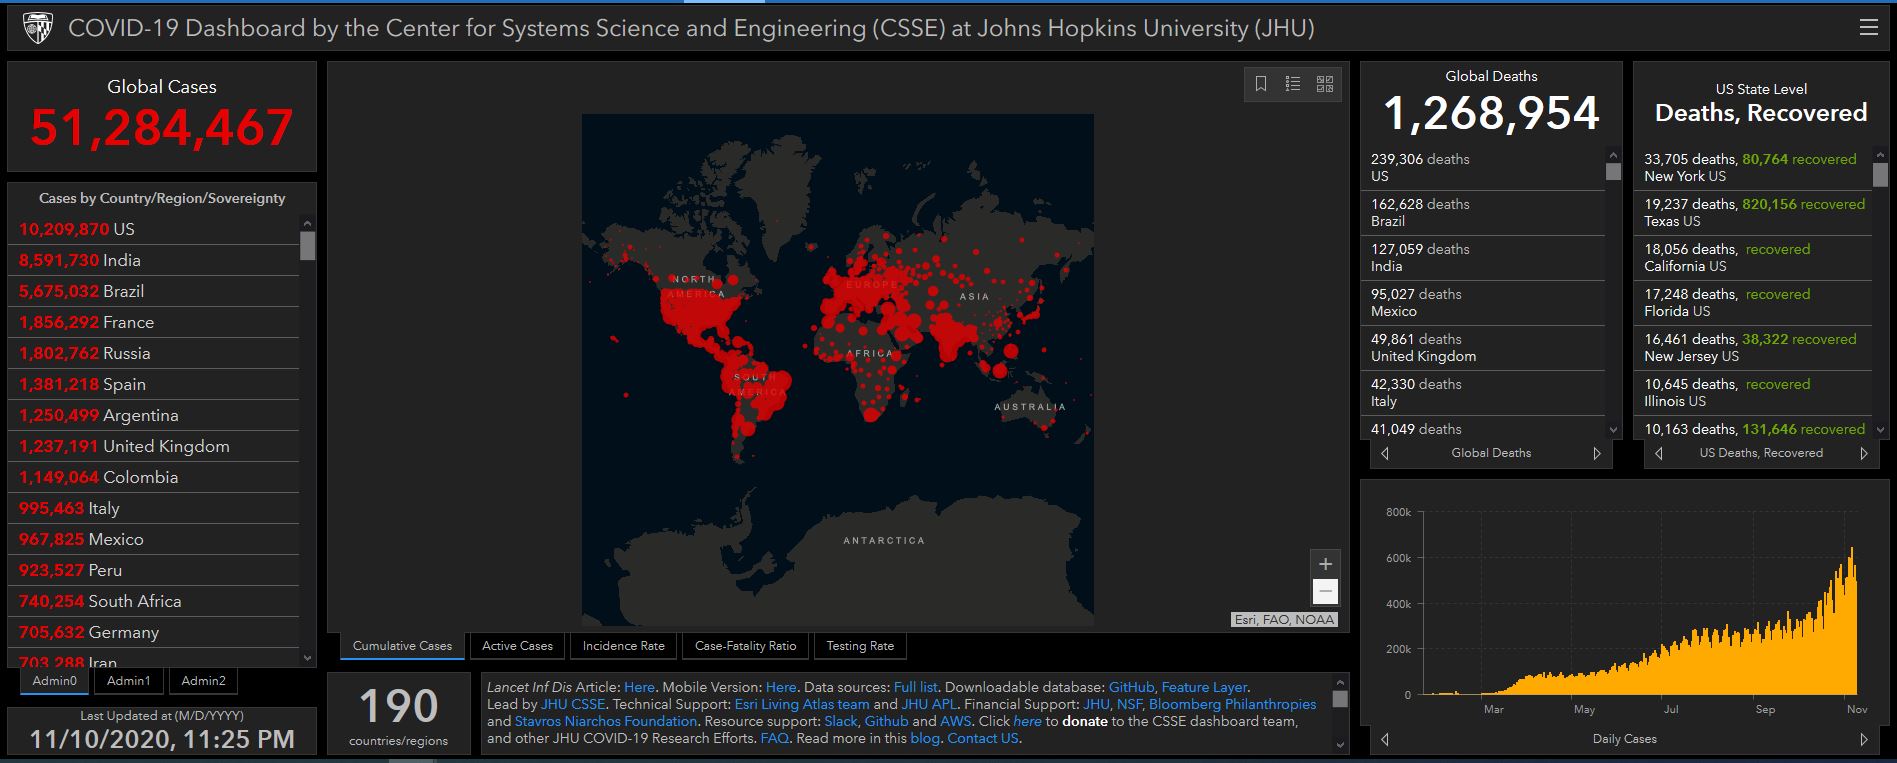Open the Full list data sources link
Screen dimensions: 1897x763
[x=915, y=687]
